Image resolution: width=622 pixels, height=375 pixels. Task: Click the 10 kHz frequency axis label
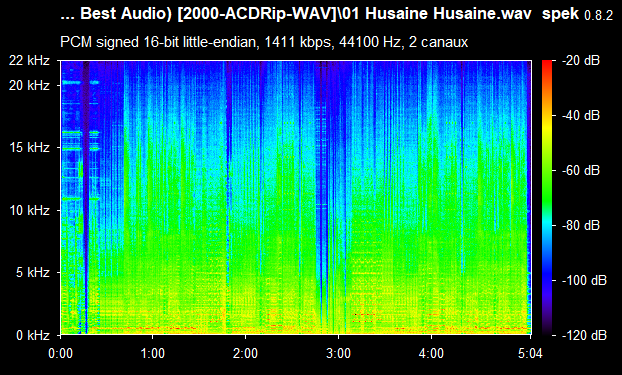tap(29, 210)
